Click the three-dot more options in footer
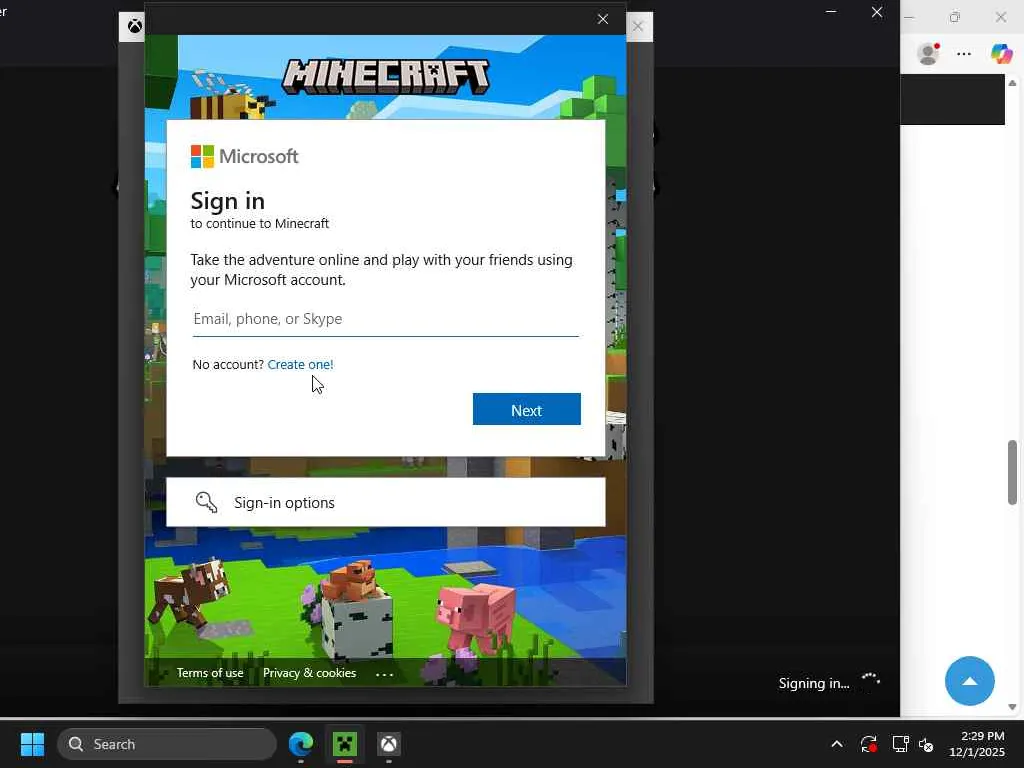1024x768 pixels. point(385,674)
